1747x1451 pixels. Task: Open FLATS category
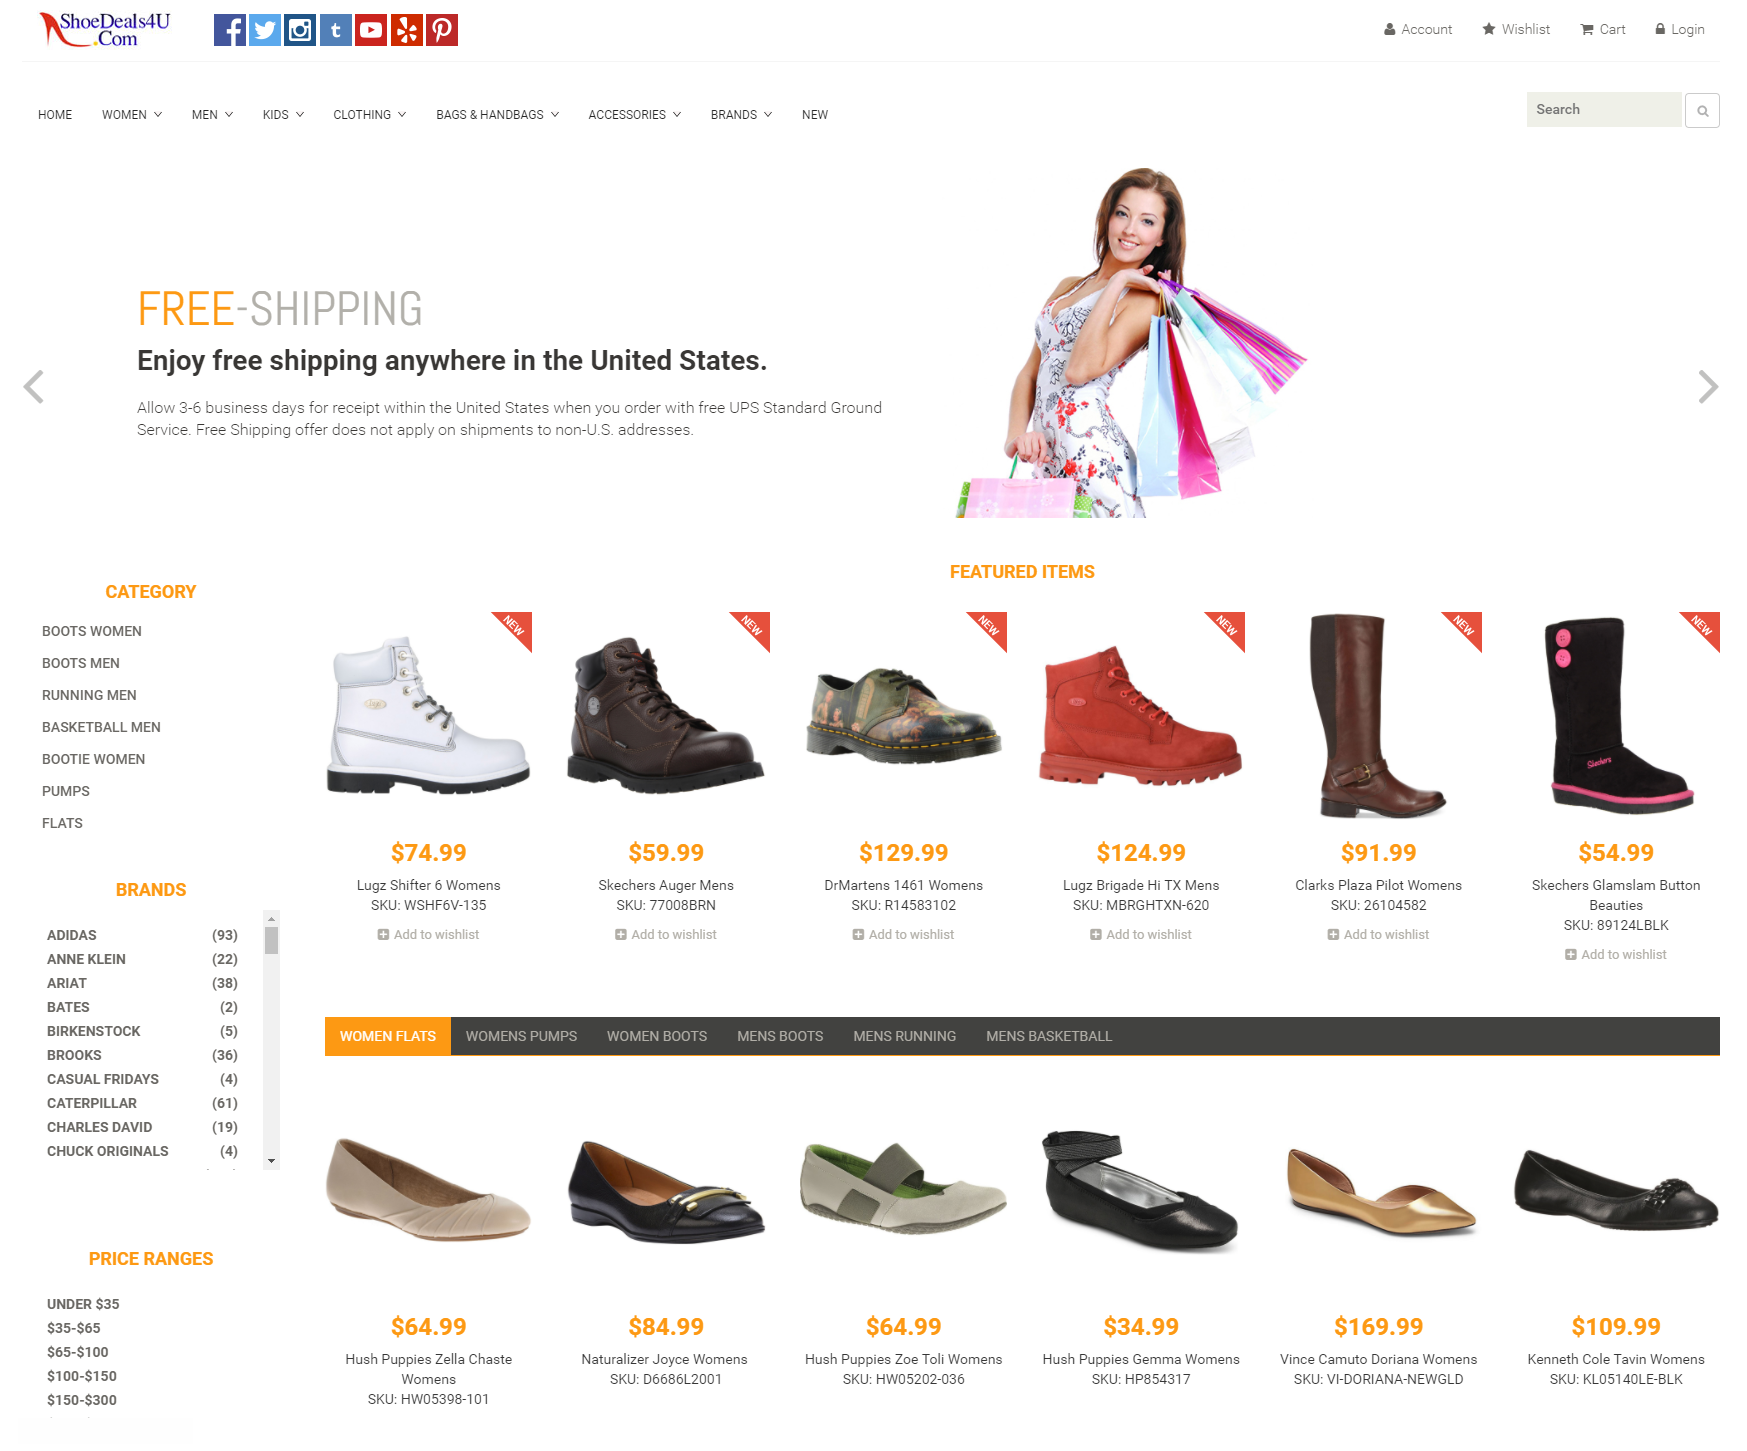pyautogui.click(x=62, y=823)
